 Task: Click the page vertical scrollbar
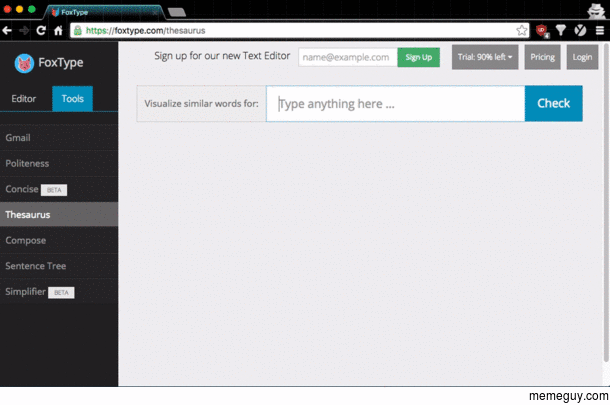click(x=606, y=202)
